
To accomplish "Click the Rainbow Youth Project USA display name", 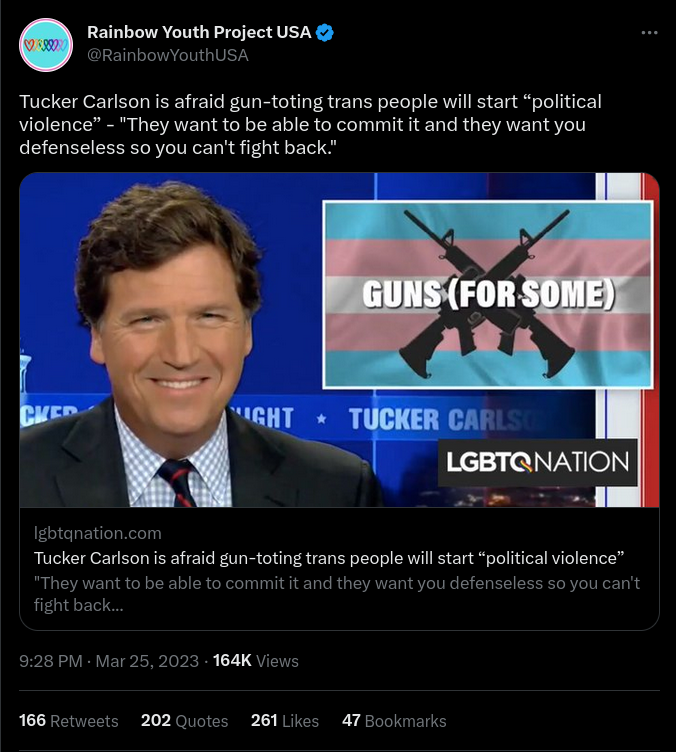I will coord(199,32).
